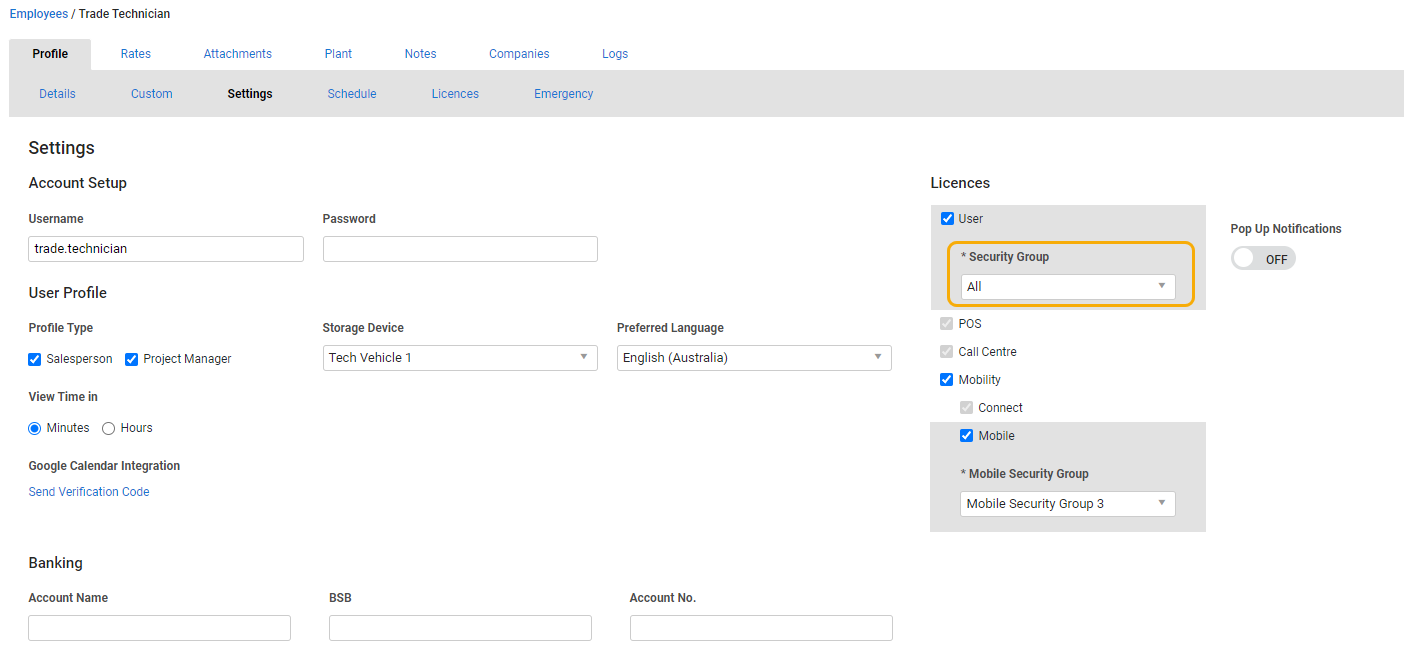Switch to the Attachments tab
The height and width of the screenshot is (671, 1404).
(x=237, y=54)
